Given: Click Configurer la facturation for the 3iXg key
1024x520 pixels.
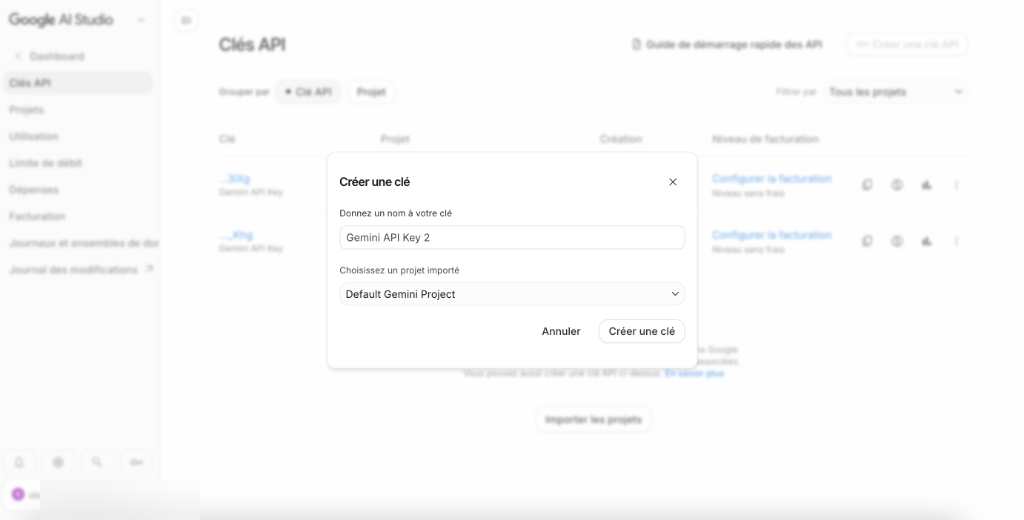Looking at the screenshot, I should 772,179.
